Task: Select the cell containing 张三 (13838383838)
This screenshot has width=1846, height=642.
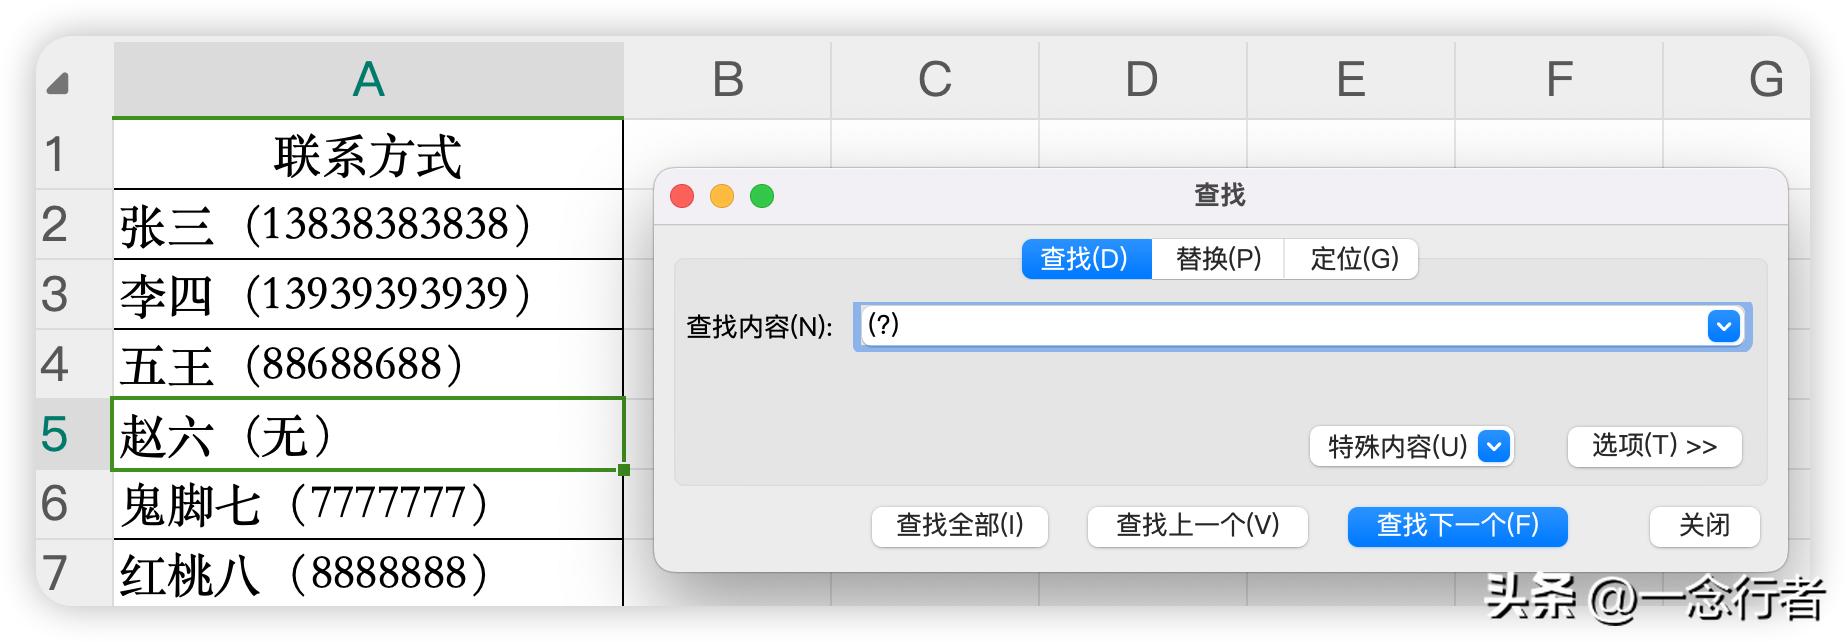Action: pos(368,224)
